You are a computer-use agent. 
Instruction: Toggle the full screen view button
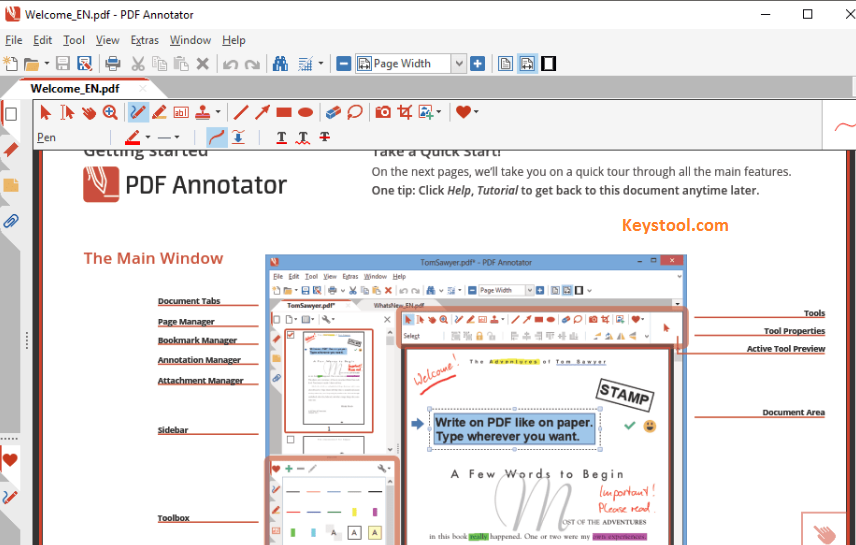549,64
